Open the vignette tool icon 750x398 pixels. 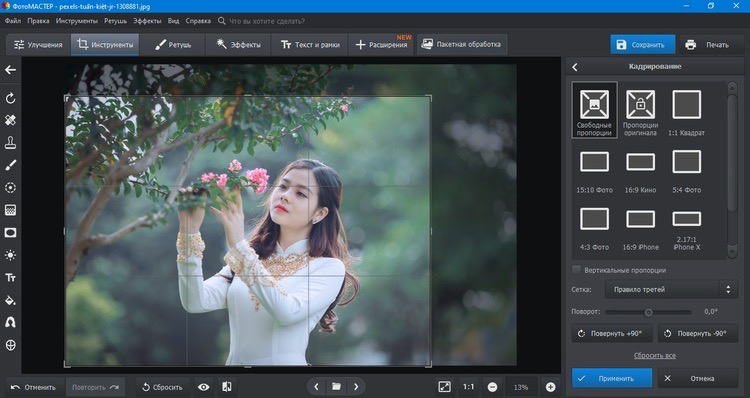click(11, 232)
